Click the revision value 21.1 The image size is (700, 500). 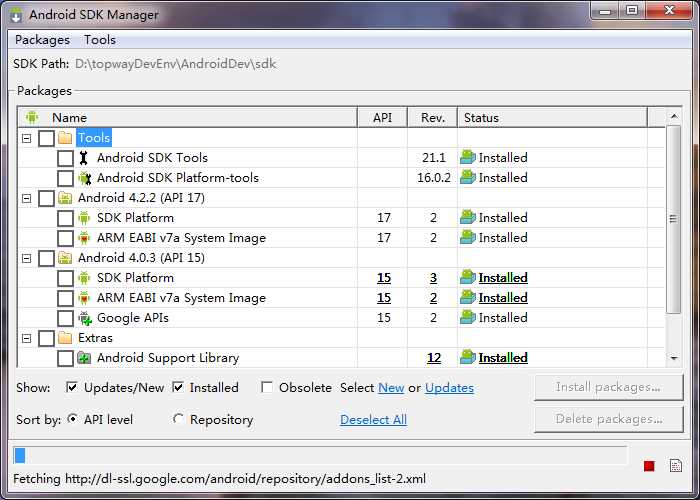coord(434,158)
